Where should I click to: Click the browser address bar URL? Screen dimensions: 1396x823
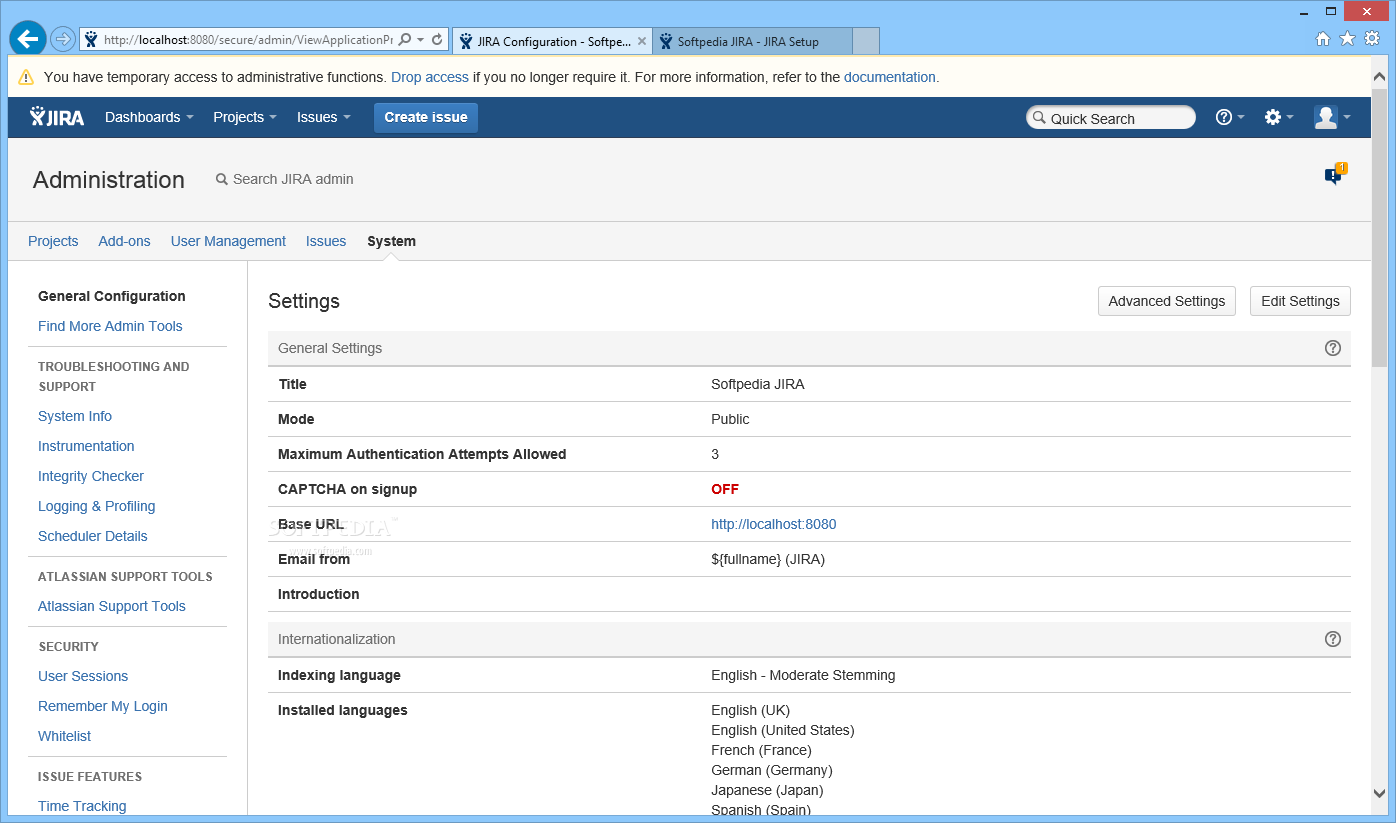248,40
